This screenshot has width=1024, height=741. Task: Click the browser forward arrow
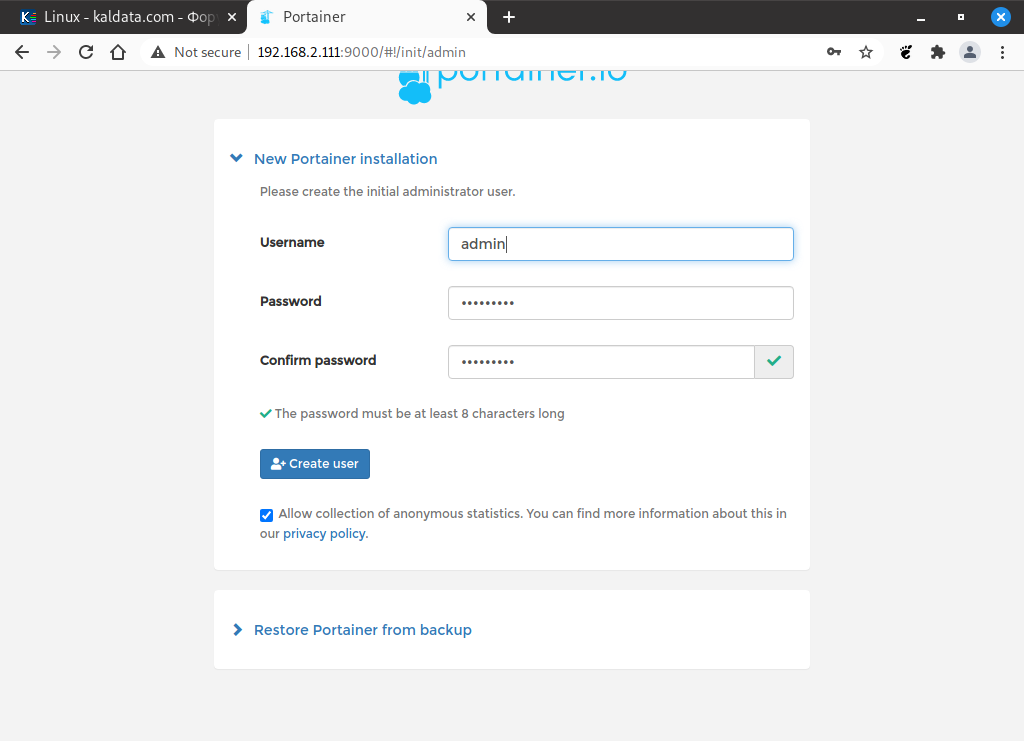[54, 52]
